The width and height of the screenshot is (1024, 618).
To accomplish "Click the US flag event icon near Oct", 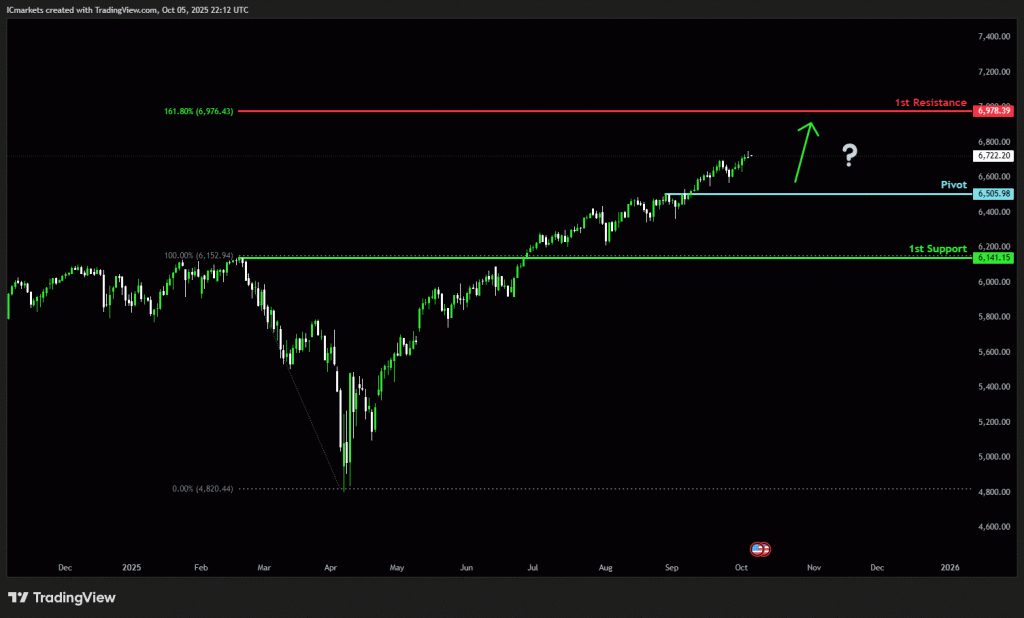I will tap(760, 549).
